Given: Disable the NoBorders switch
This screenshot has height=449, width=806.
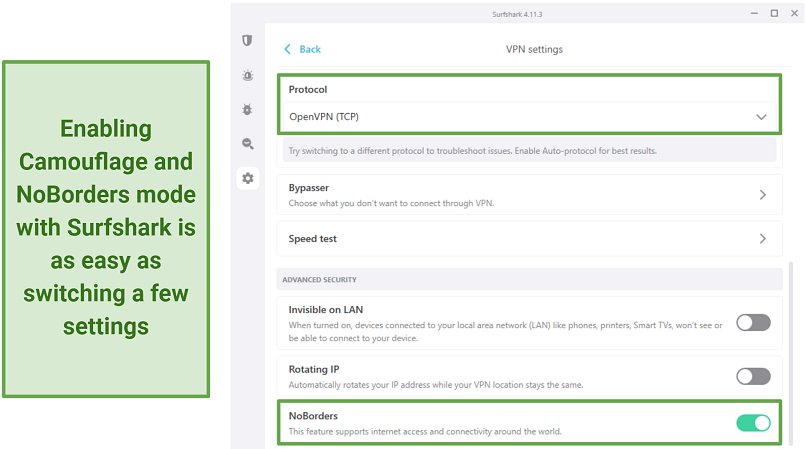Looking at the screenshot, I should [x=753, y=423].
